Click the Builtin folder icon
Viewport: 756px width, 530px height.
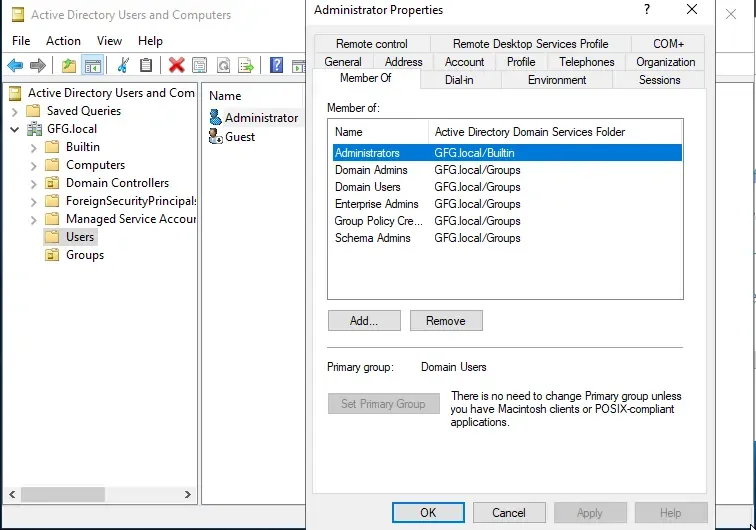click(x=52, y=147)
